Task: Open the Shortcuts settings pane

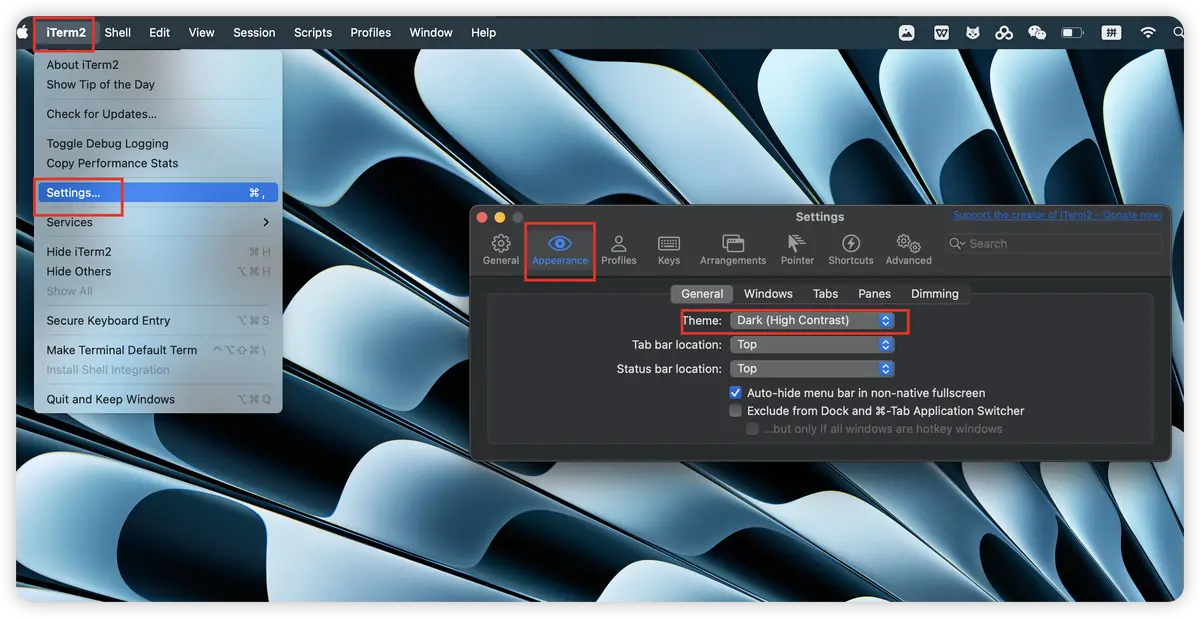Action: click(x=851, y=249)
